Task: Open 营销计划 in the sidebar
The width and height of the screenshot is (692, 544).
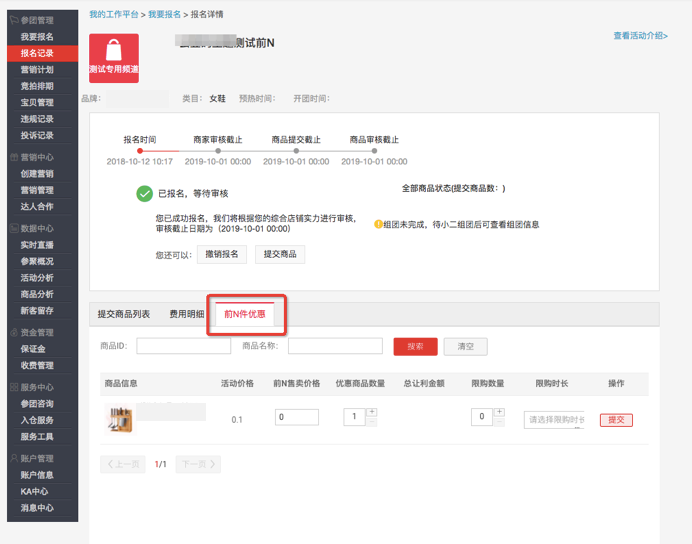Action: pyautogui.click(x=37, y=70)
